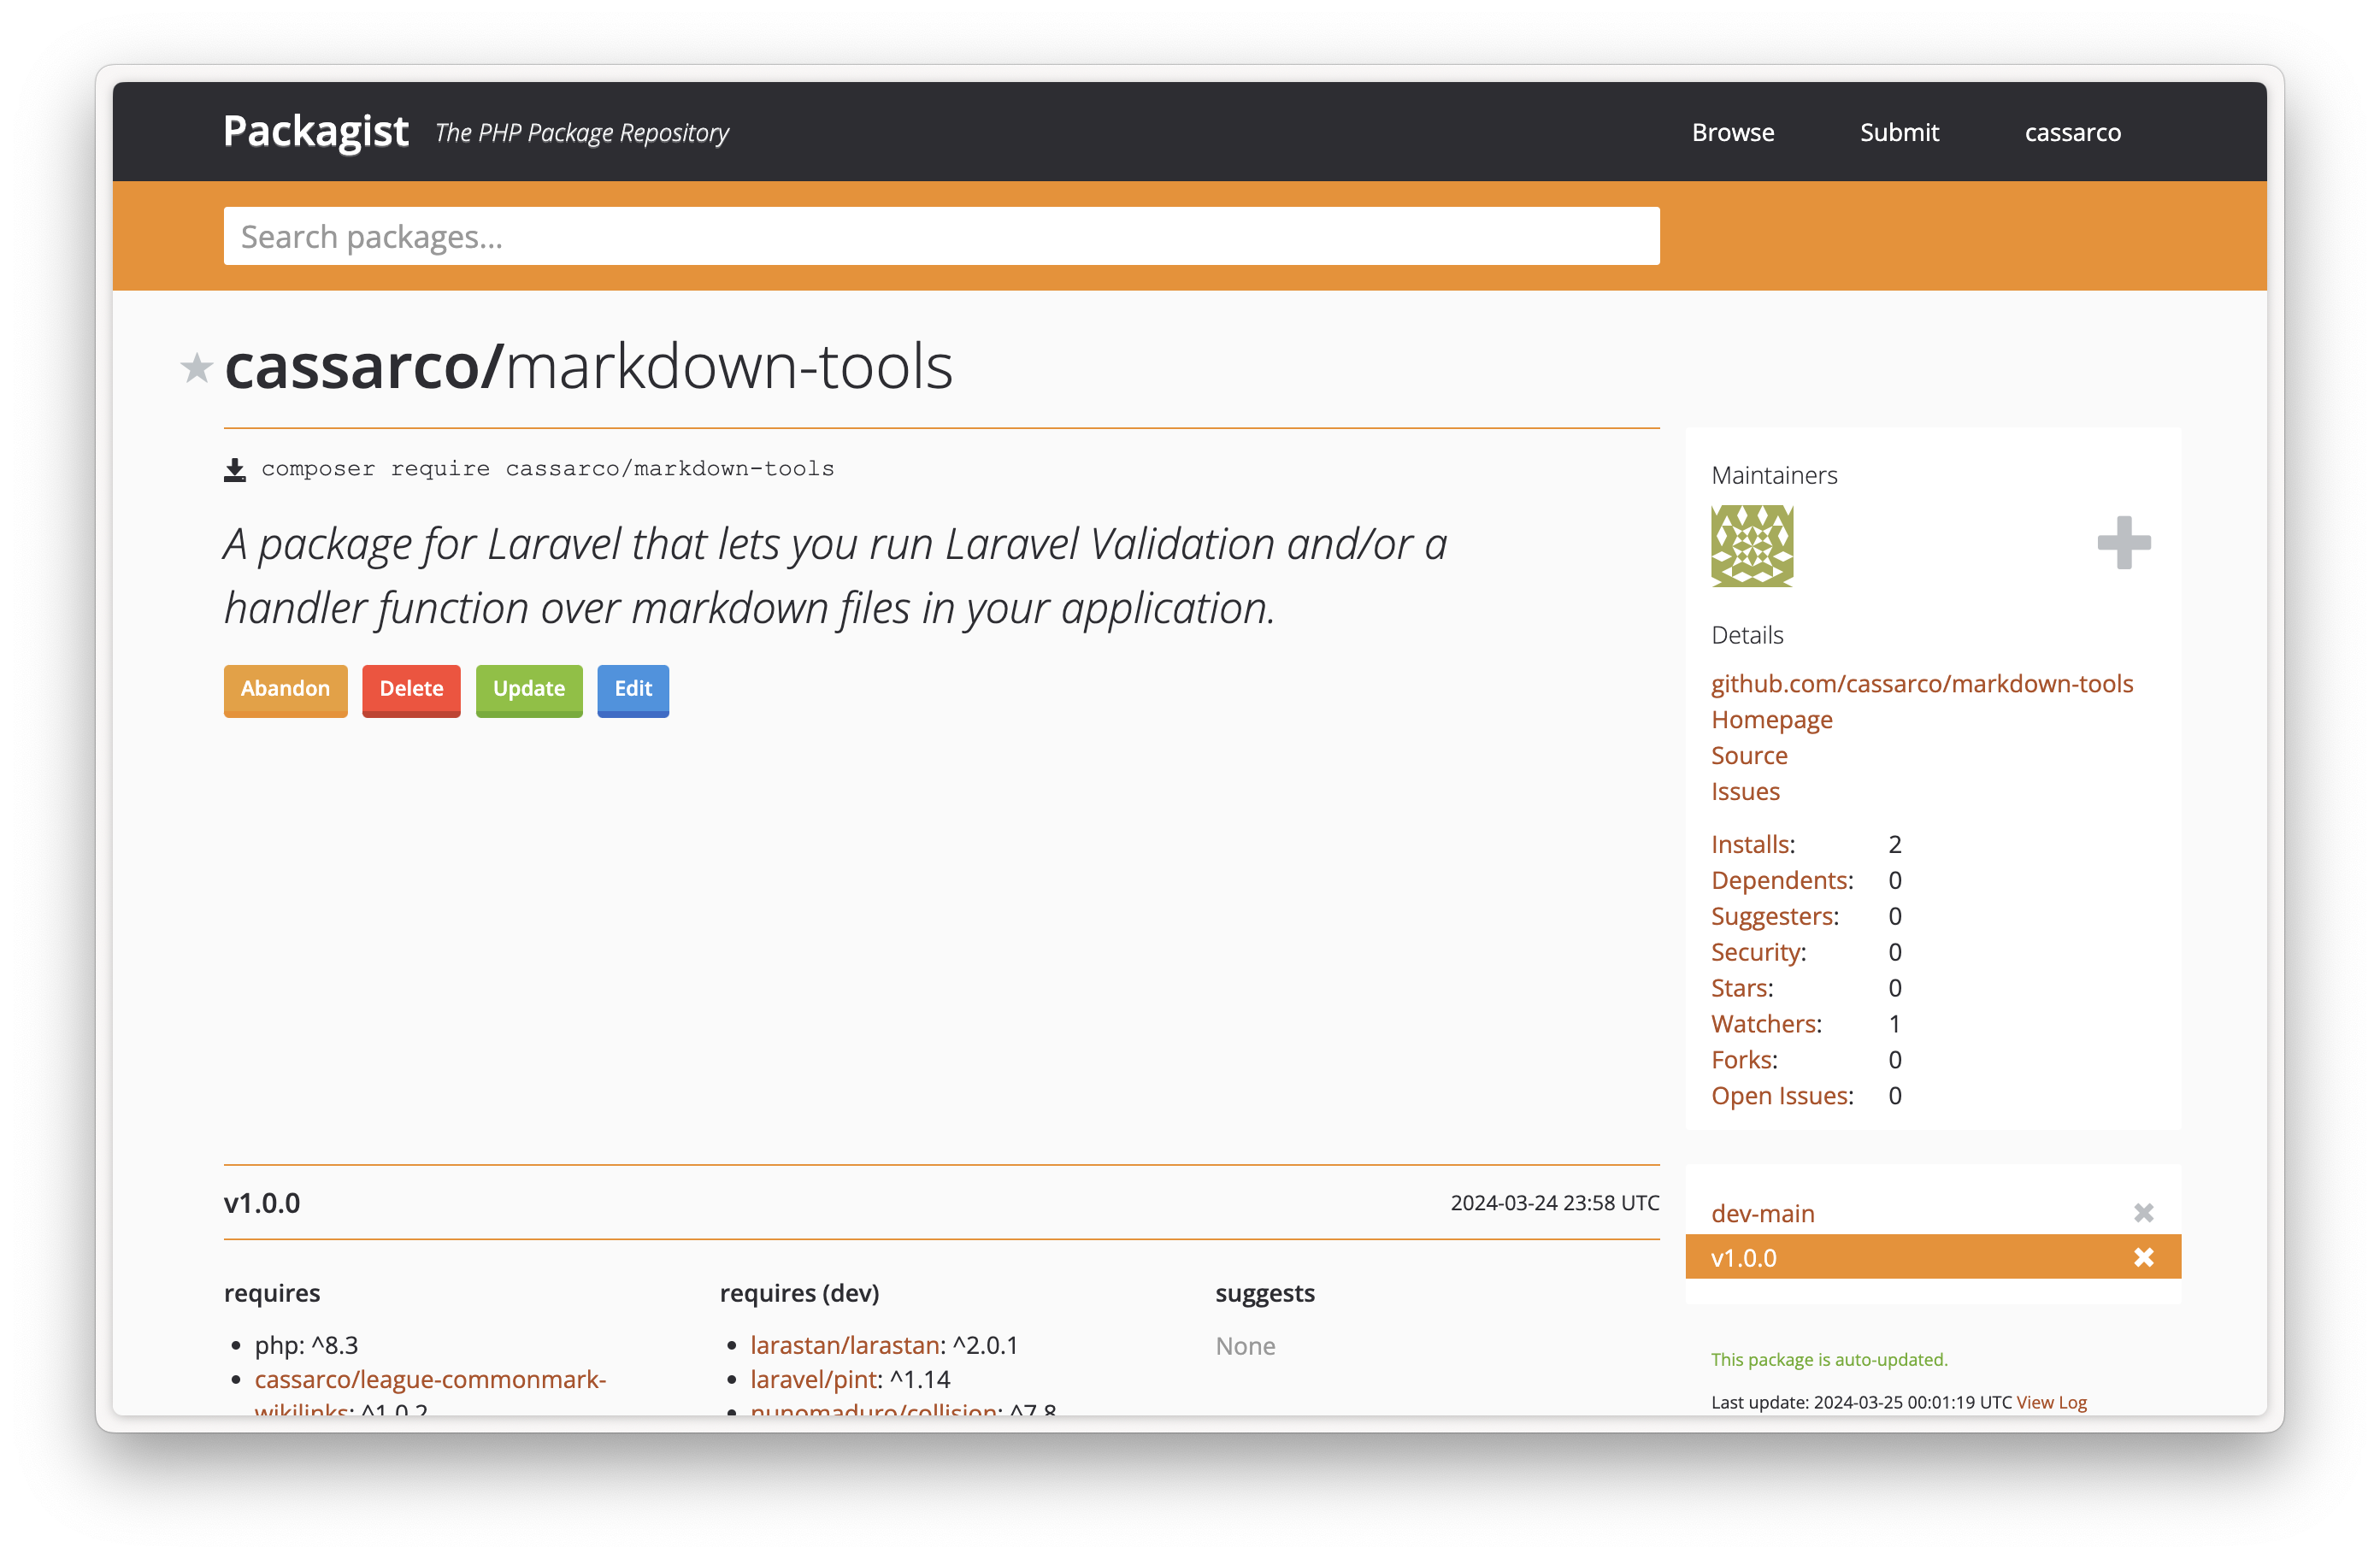Image resolution: width=2380 pixels, height=1559 pixels.
Task: Focus the Search packages field
Action: coord(941,236)
